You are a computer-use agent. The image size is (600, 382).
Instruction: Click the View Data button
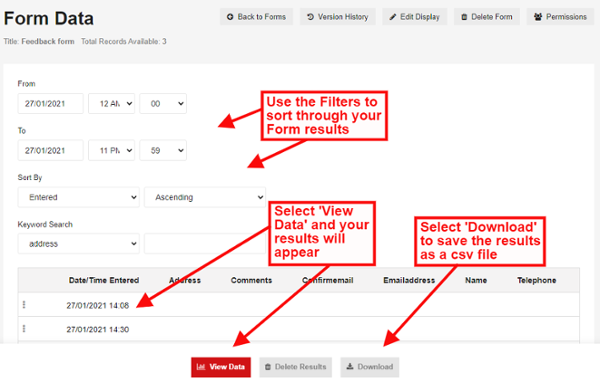click(221, 367)
